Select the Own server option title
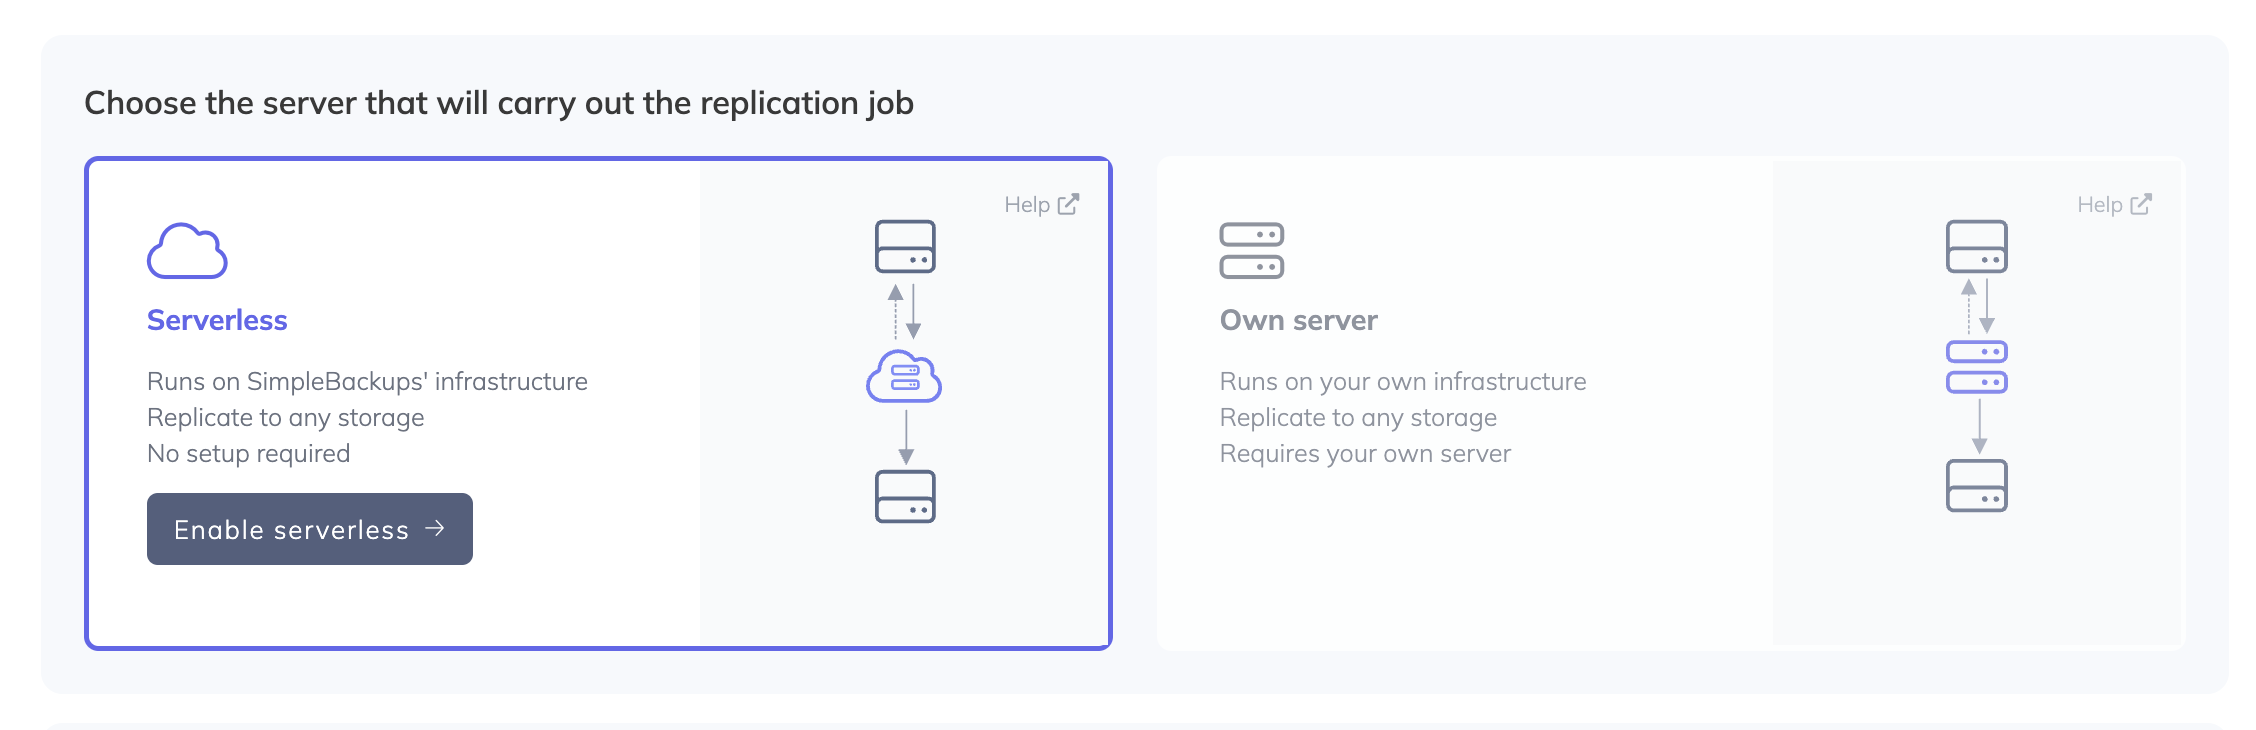This screenshot has height=730, width=2256. [1298, 320]
